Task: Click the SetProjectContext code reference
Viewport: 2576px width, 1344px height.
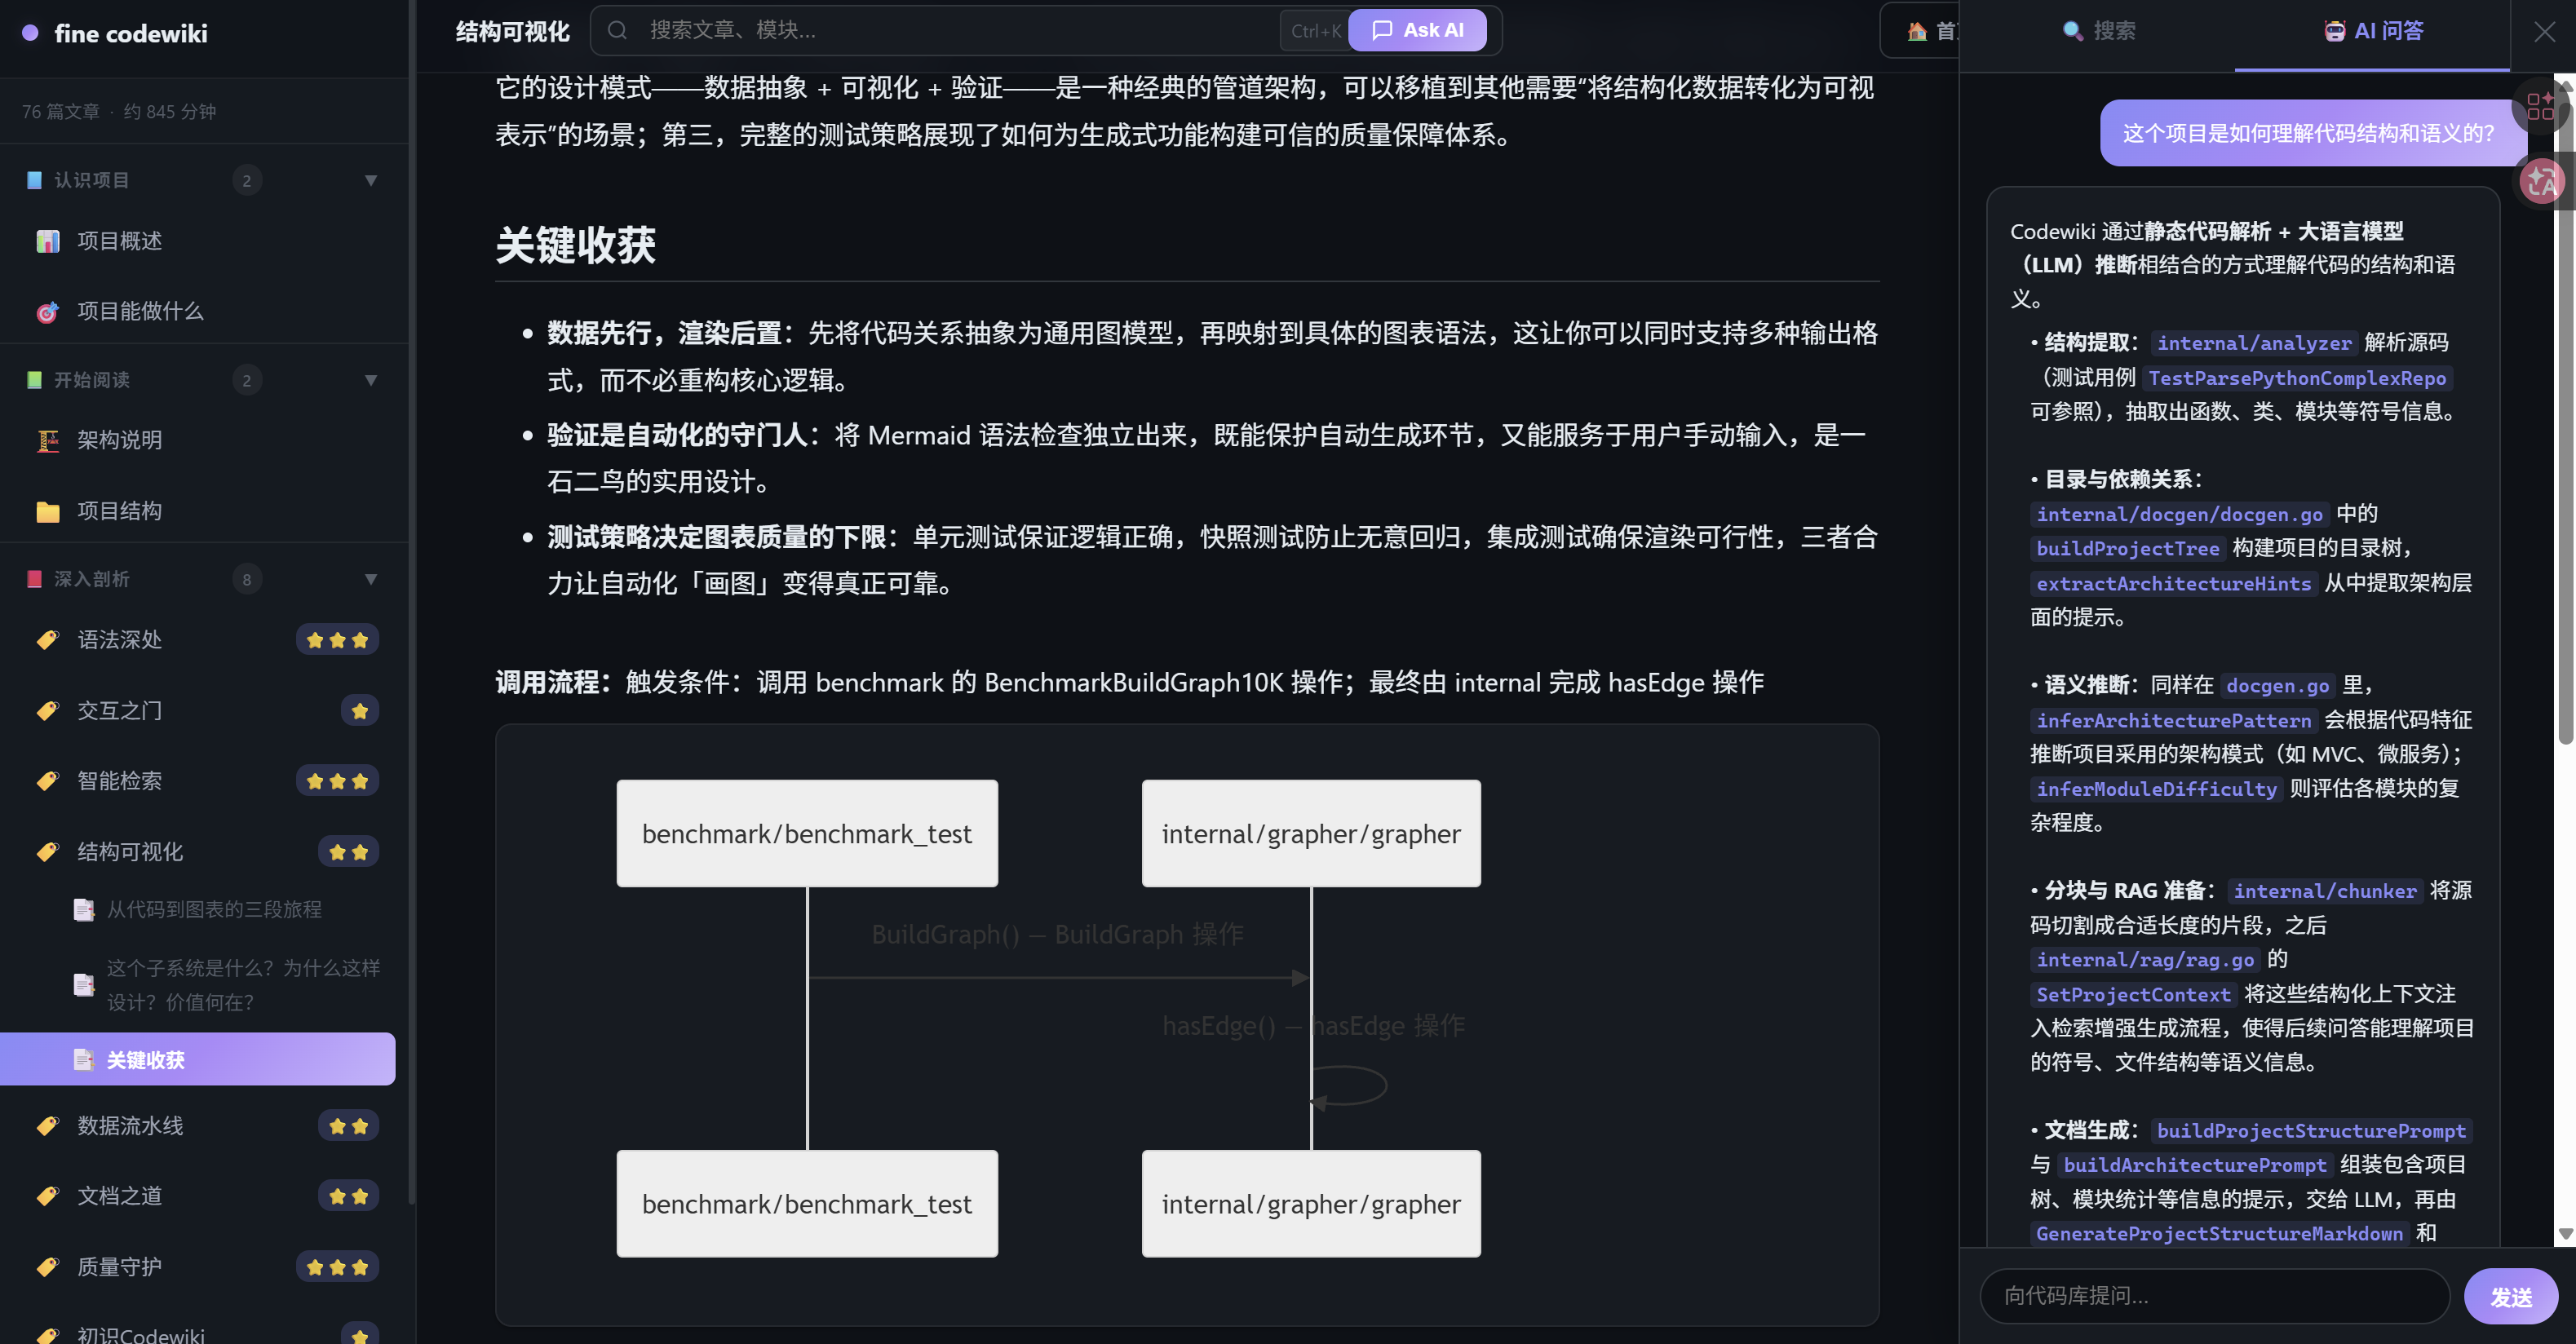Action: coord(2133,994)
